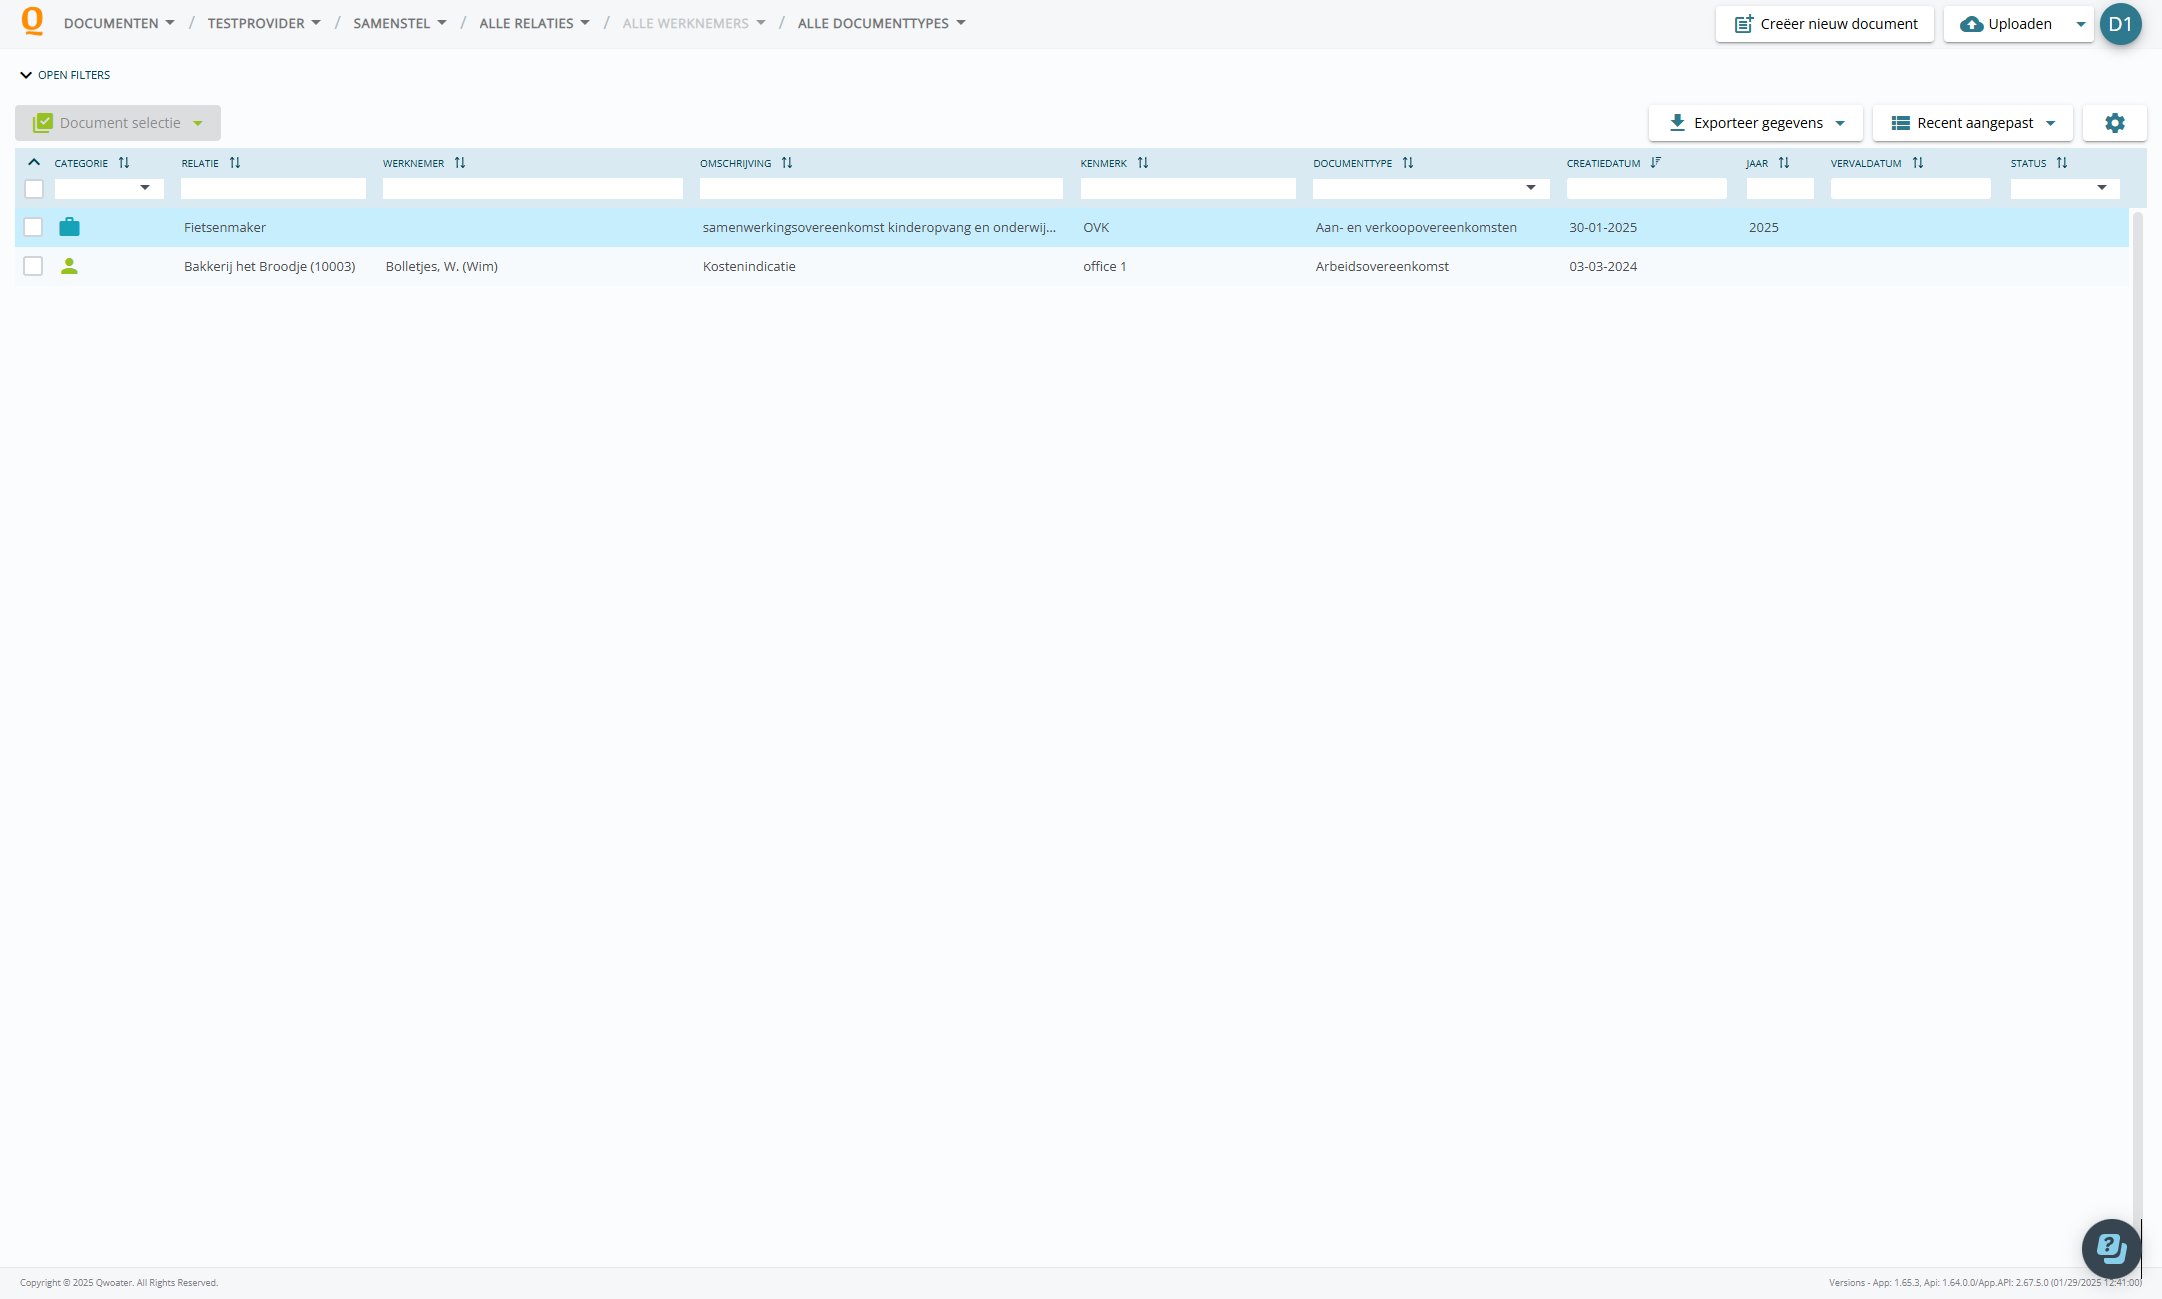The height and width of the screenshot is (1299, 2162).
Task: Click the Exporteer gegevens button
Action: click(1755, 123)
